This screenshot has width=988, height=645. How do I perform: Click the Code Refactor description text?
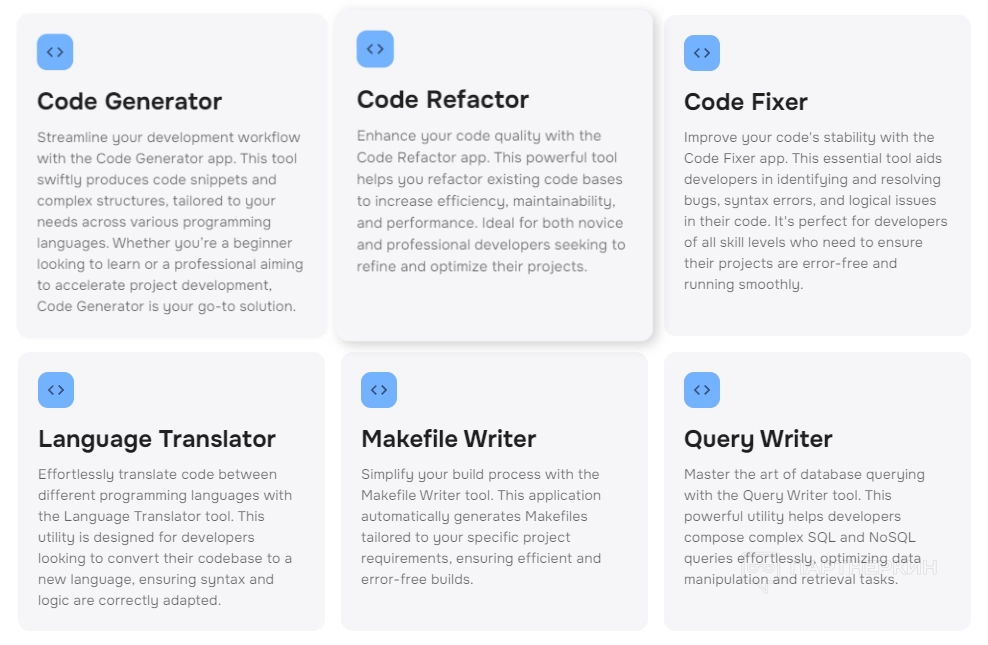[492, 201]
